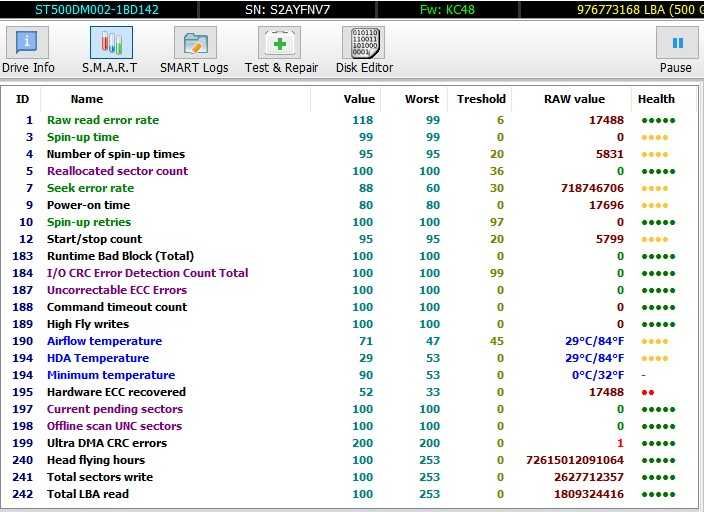Click RAW value 5799
This screenshot has height=512, width=704.
tap(610, 239)
